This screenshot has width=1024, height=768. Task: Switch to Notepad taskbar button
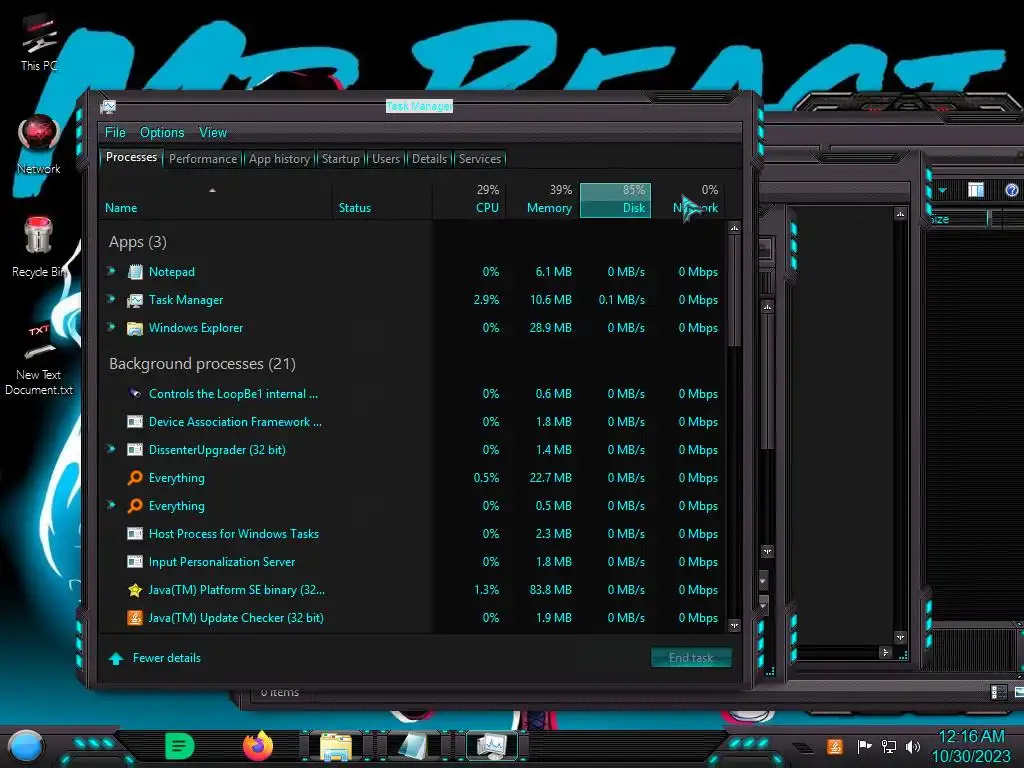[414, 747]
